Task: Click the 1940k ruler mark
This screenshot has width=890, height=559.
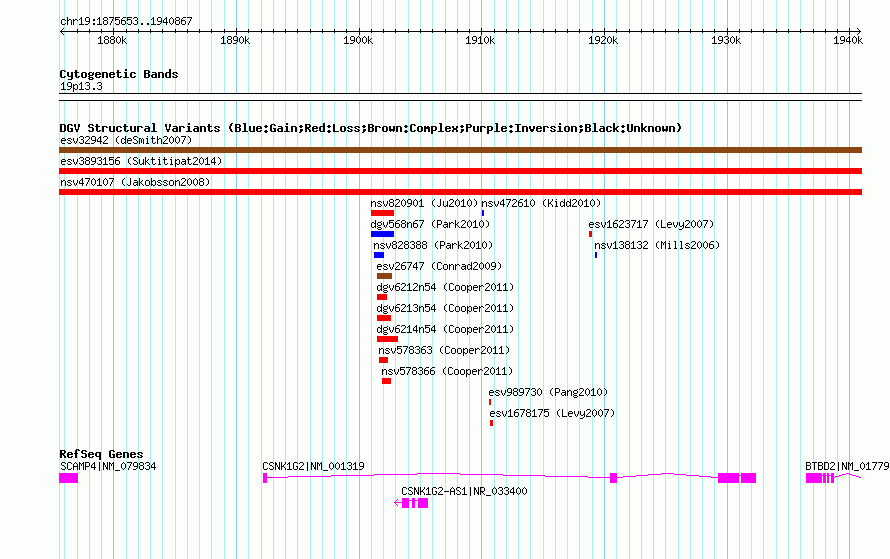Action: (x=848, y=40)
